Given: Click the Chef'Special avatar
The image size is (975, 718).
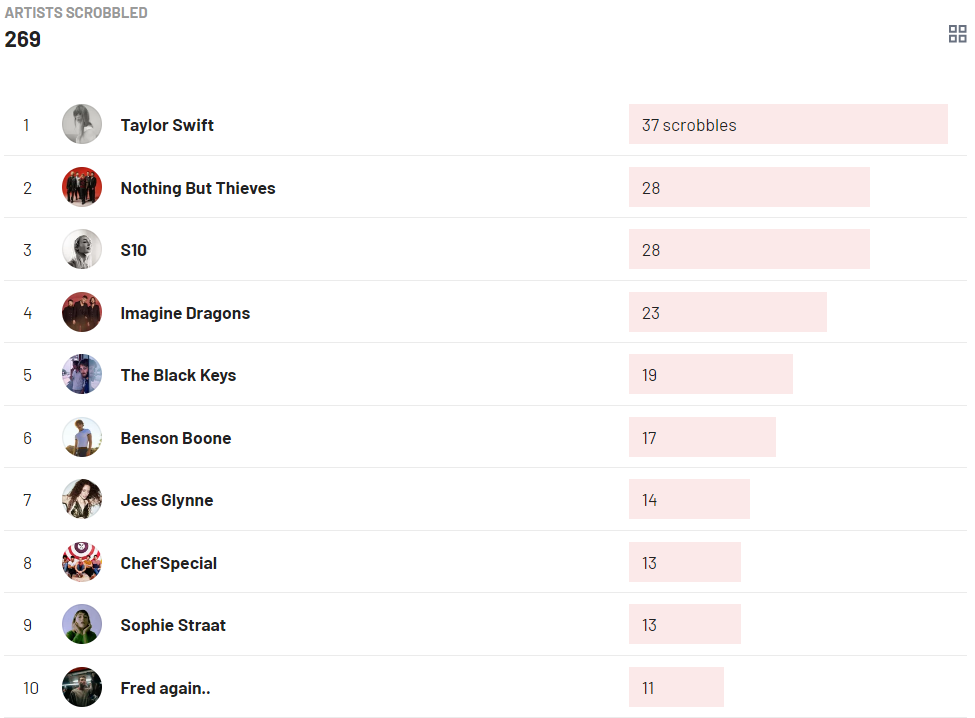Looking at the screenshot, I should [x=82, y=563].
